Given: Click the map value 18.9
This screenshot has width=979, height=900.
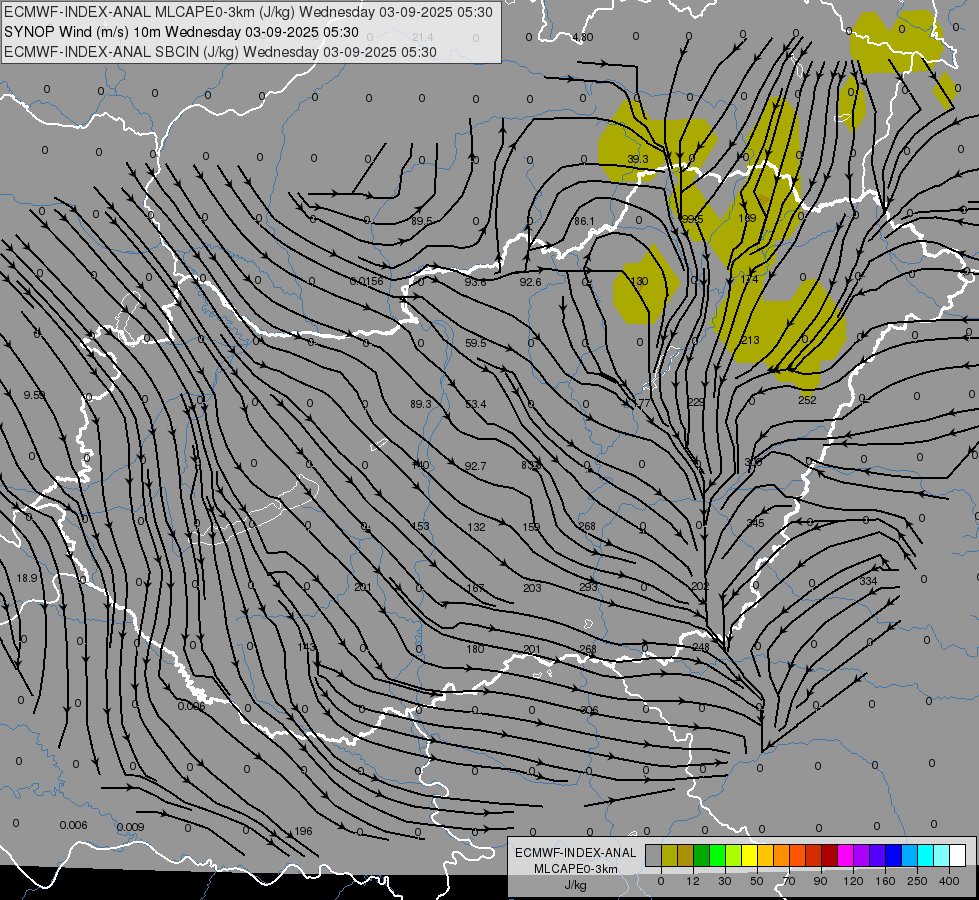Looking at the screenshot, I should [x=27, y=578].
